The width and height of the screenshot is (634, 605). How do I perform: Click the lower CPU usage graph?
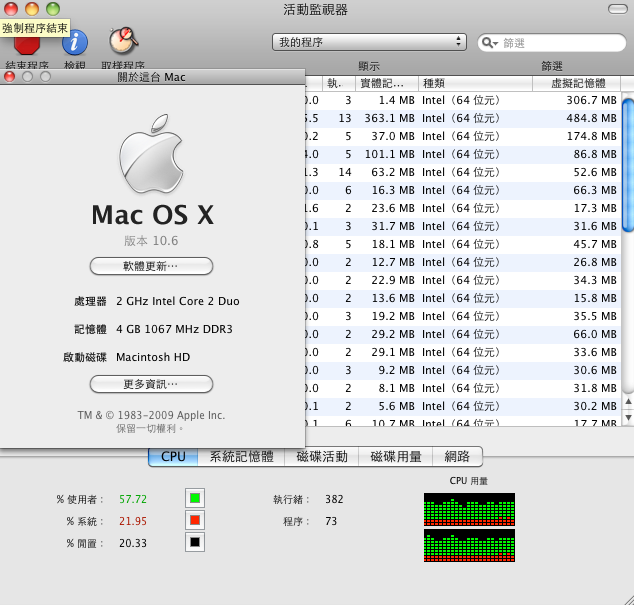(469, 546)
